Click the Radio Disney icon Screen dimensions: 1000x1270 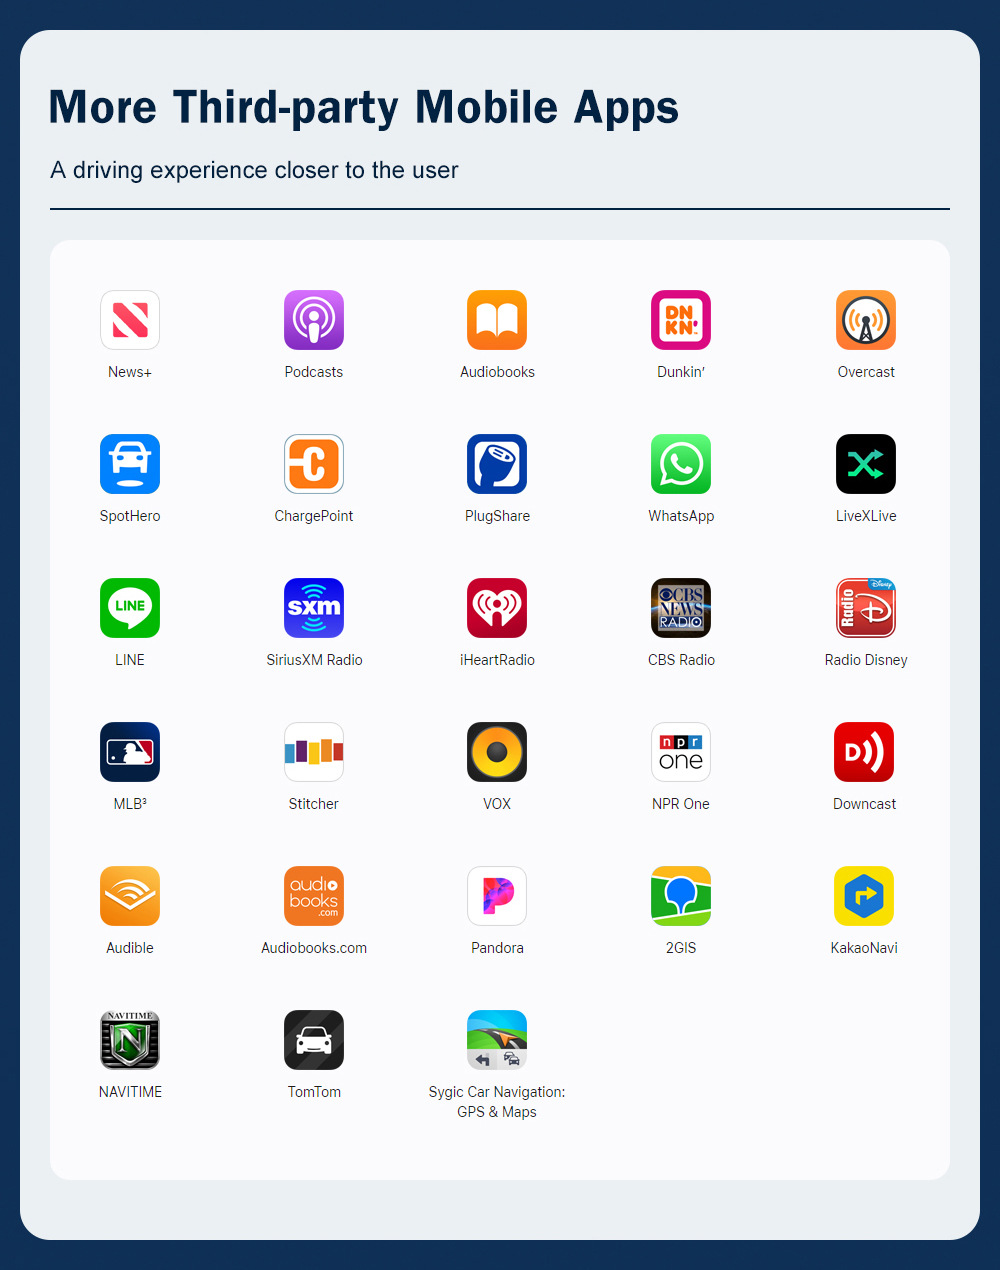pyautogui.click(x=866, y=608)
